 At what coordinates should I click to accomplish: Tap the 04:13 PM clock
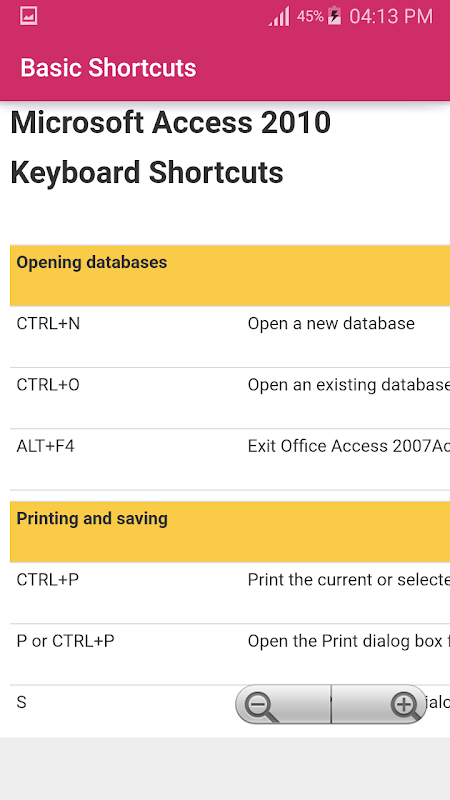tap(391, 17)
